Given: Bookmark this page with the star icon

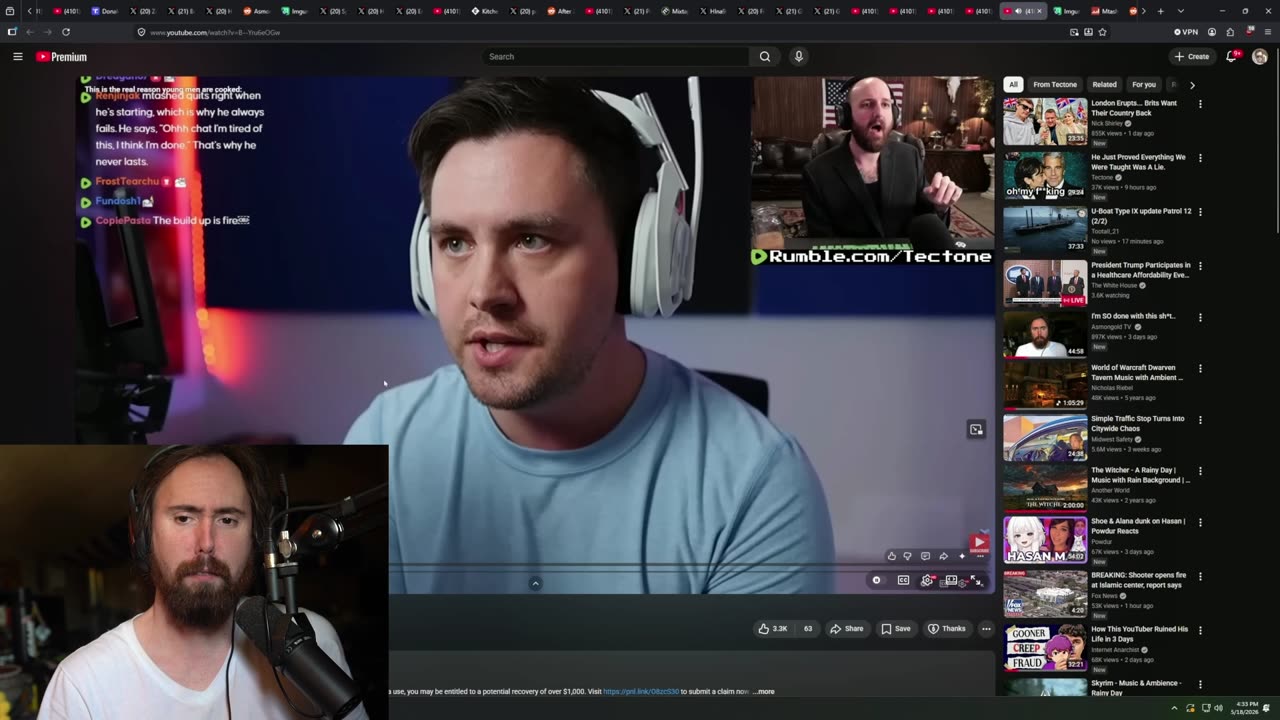Looking at the screenshot, I should coord(1102,32).
